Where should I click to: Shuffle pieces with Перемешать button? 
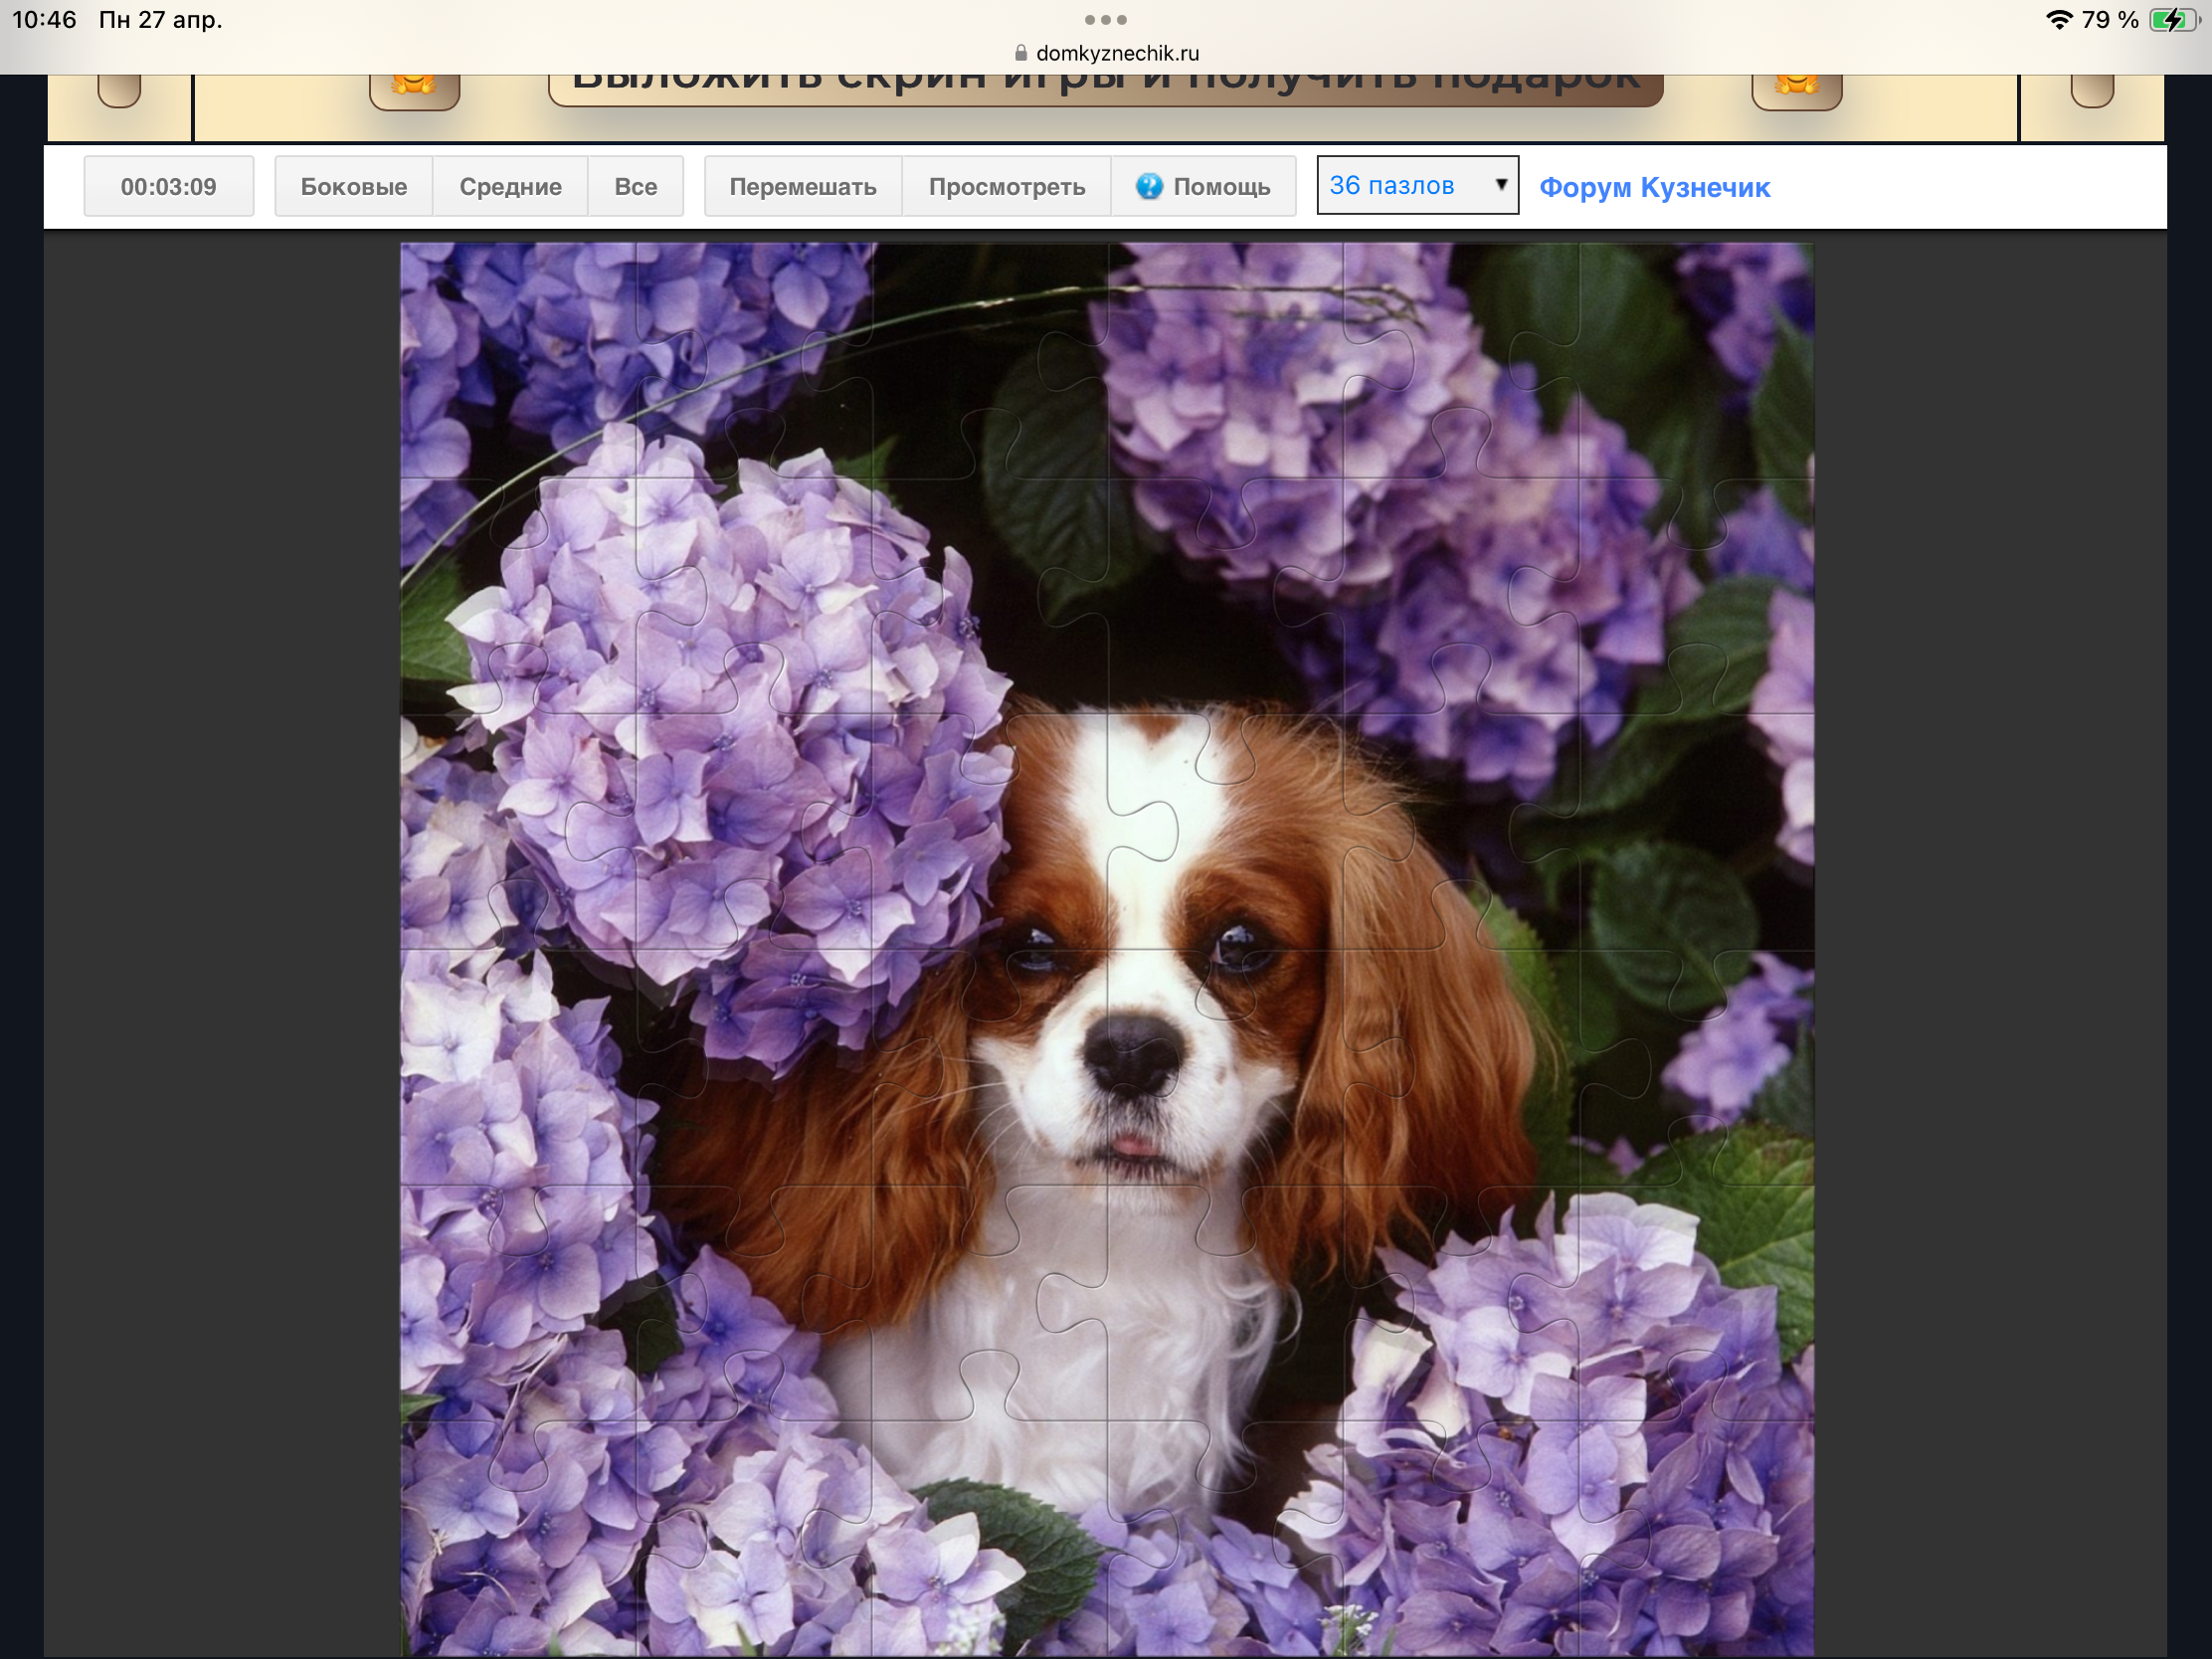802,186
